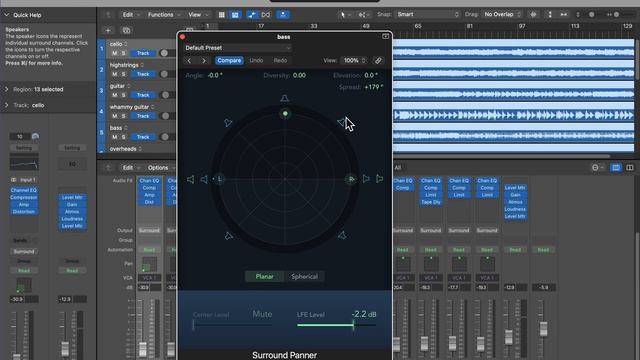Open the Default Preset dropdown
The image size is (640, 360).
238,48
